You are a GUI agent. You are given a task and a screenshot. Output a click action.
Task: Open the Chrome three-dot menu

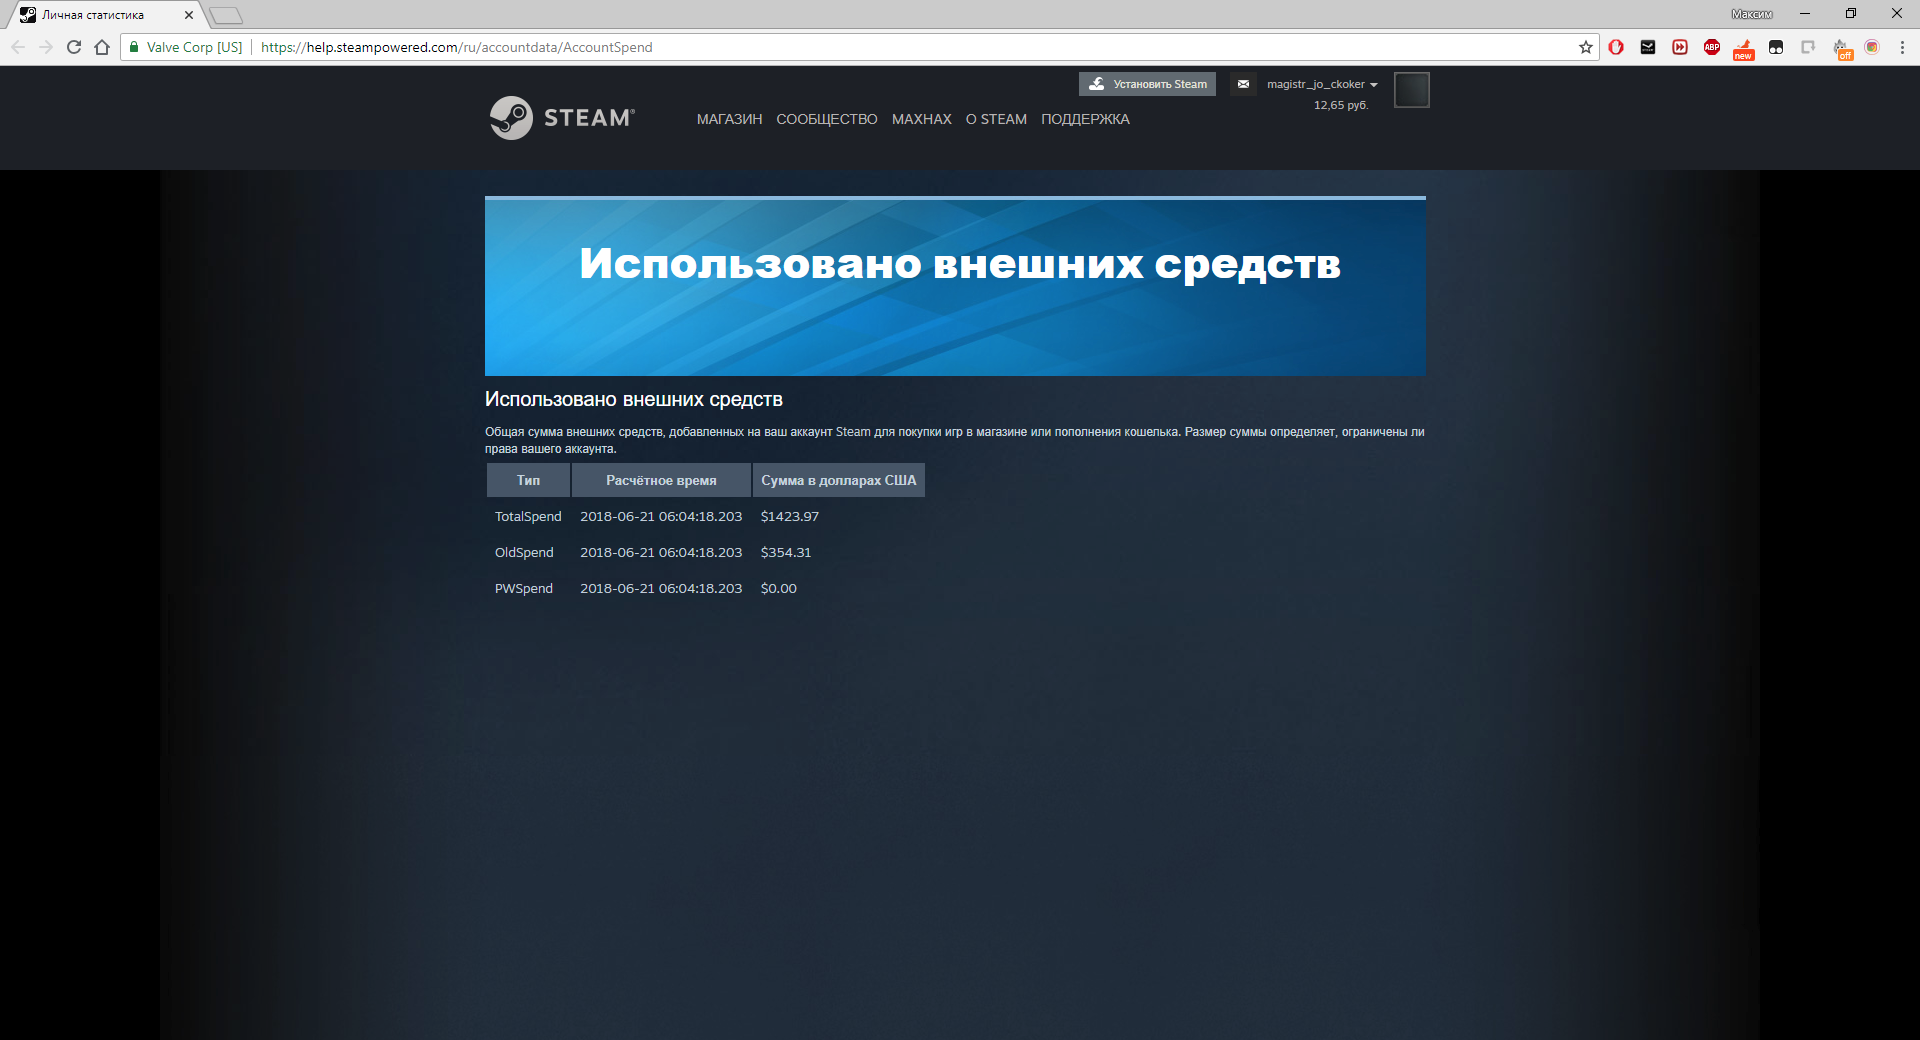point(1902,47)
